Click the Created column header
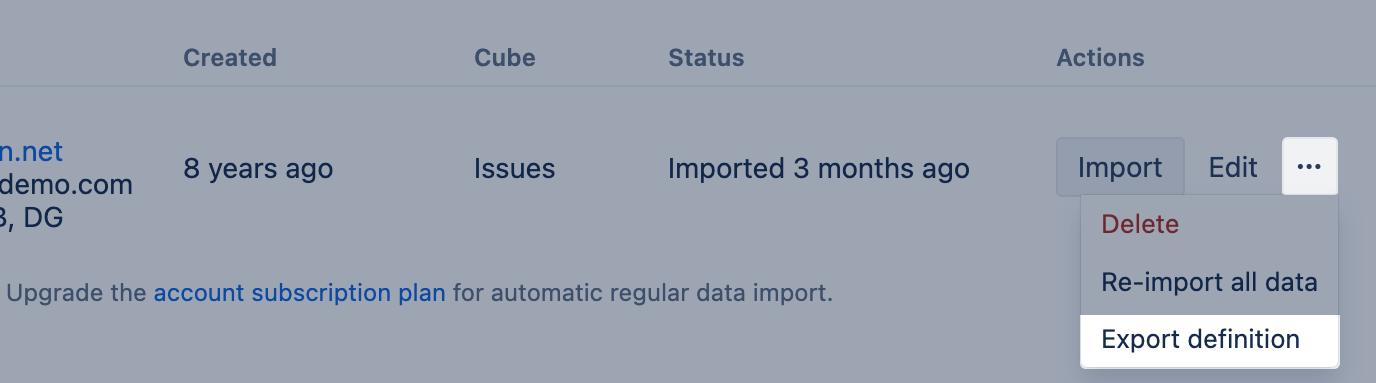This screenshot has height=383, width=1376. click(x=230, y=58)
